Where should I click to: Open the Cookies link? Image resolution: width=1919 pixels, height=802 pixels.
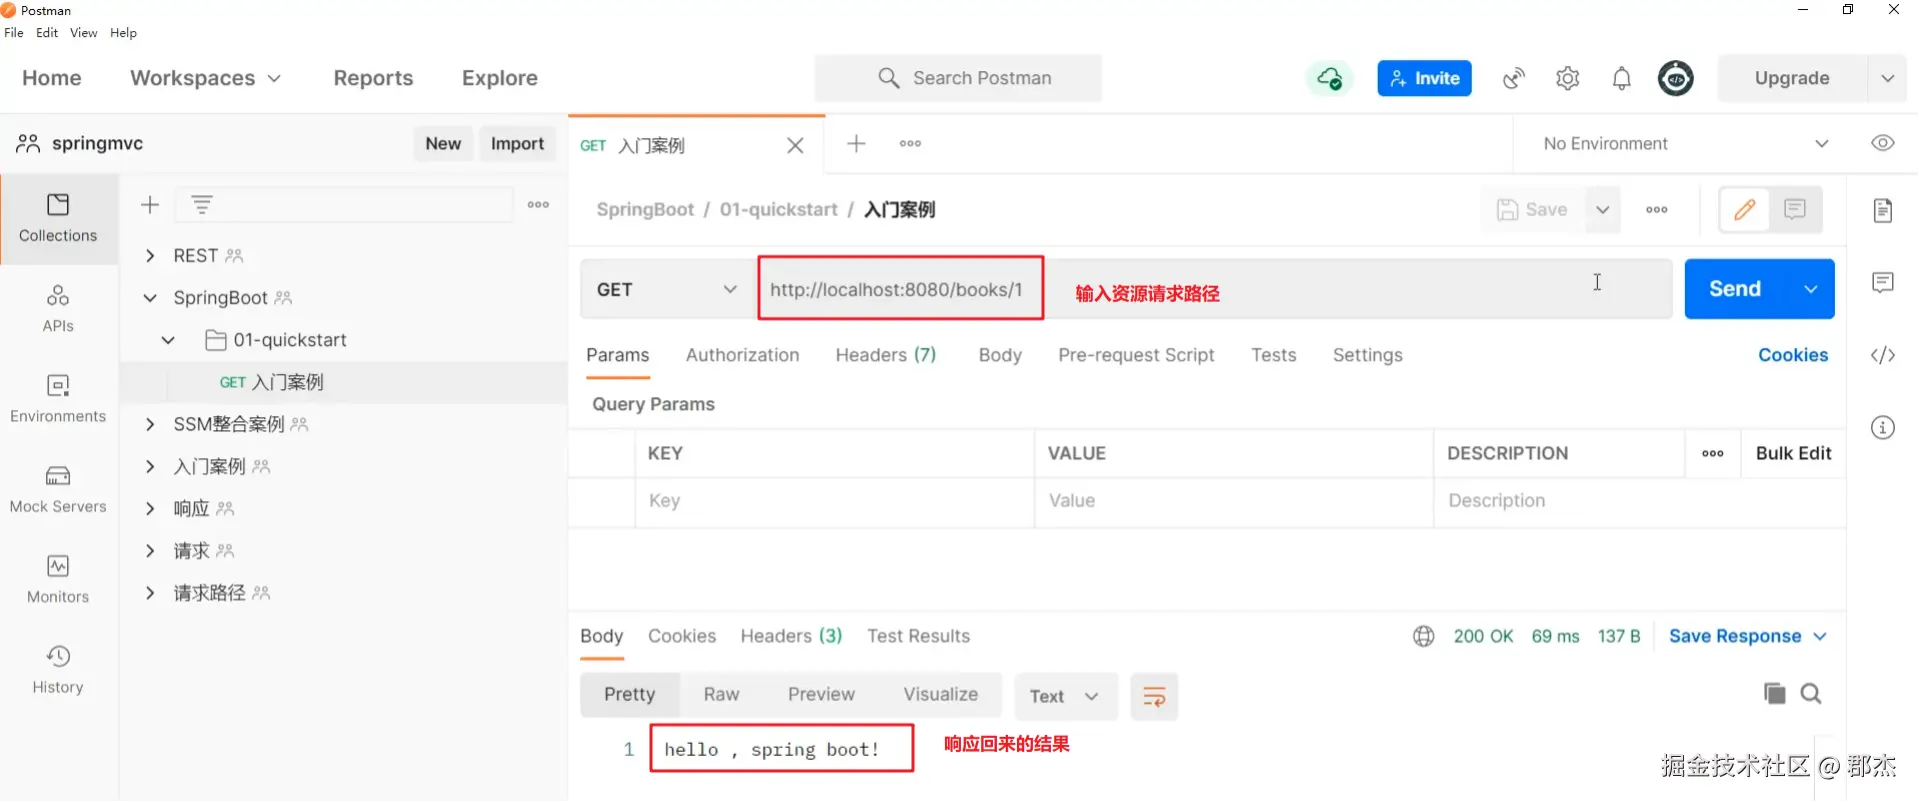click(1793, 355)
